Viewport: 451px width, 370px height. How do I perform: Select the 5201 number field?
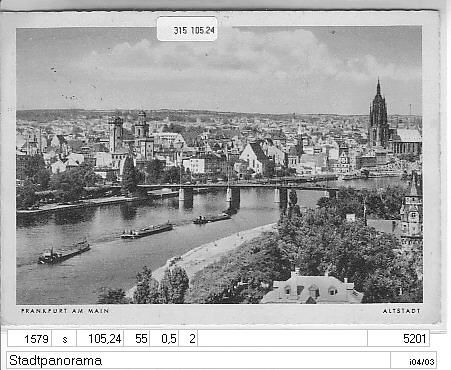[398, 339]
